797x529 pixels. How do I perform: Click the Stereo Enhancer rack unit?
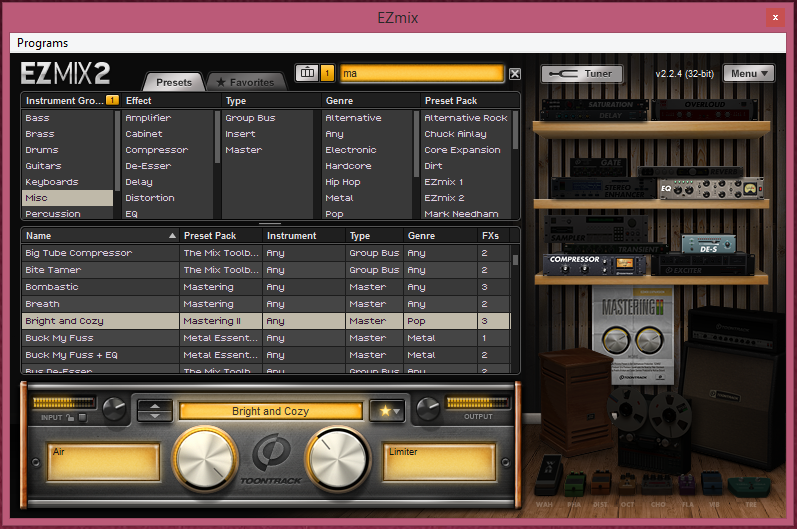[x=603, y=188]
